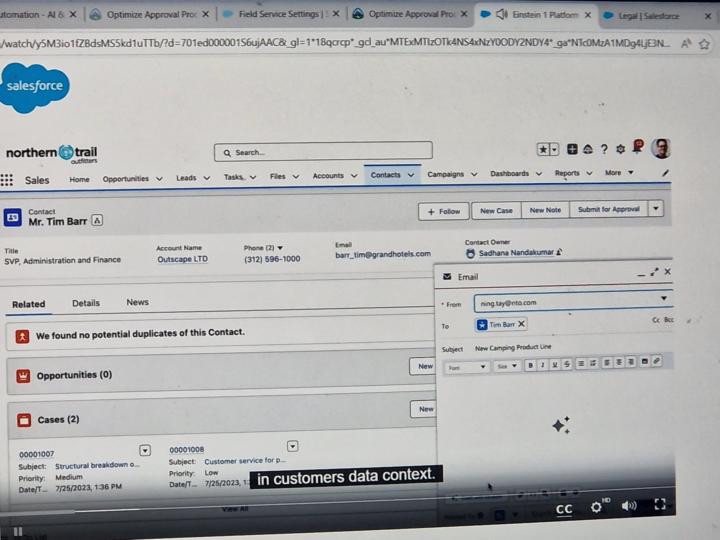This screenshot has width=720, height=540.
Task: Toggle italic formatting in email editor
Action: point(542,364)
